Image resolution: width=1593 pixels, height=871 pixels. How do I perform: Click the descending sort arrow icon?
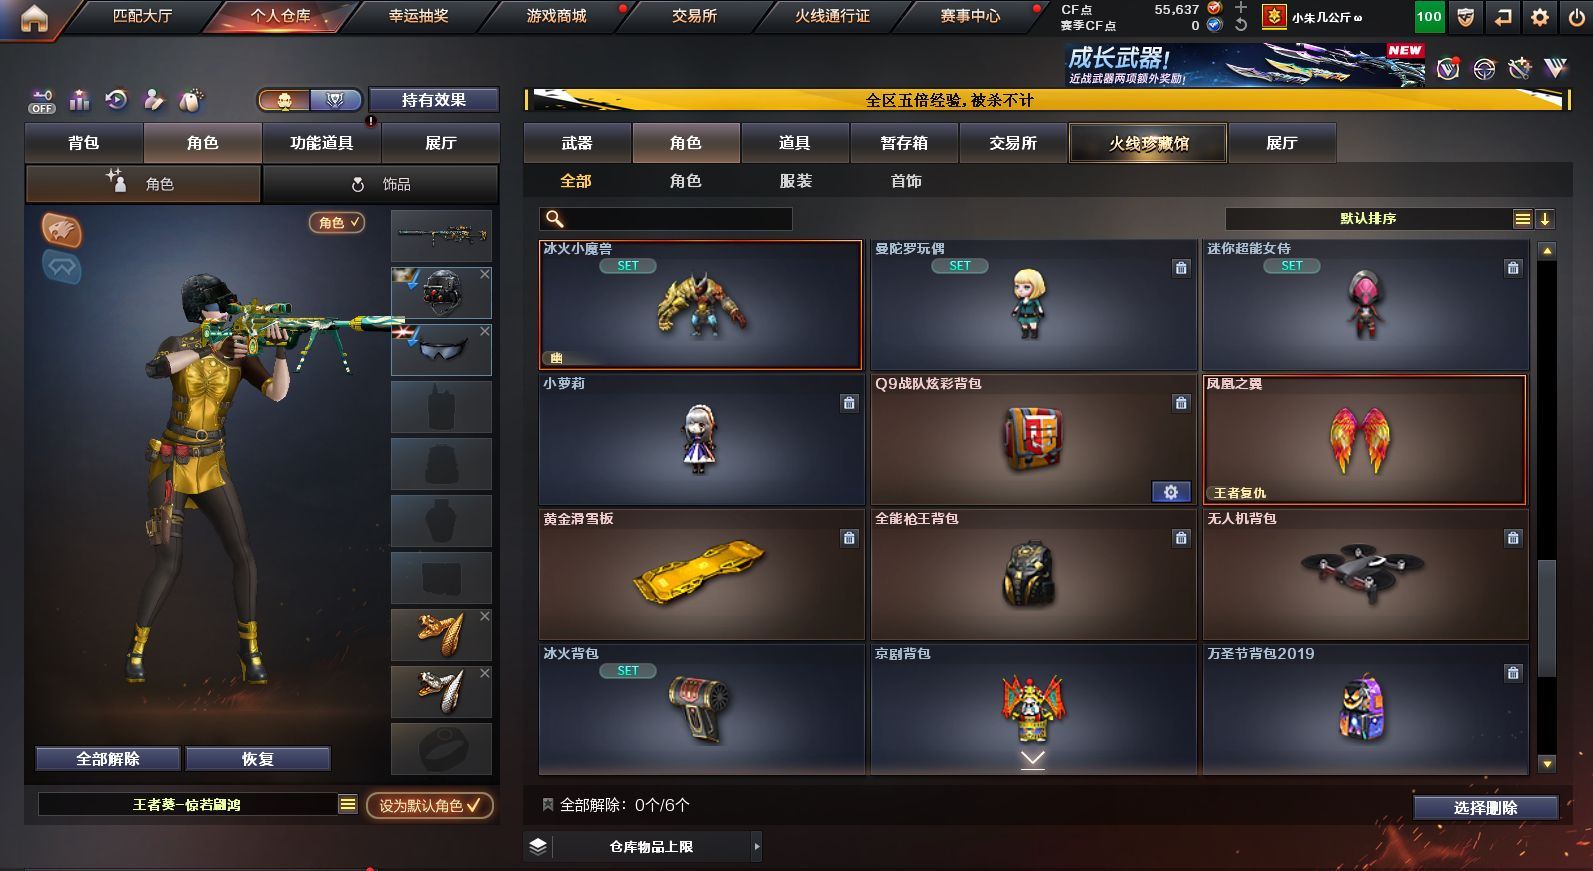tap(1545, 219)
